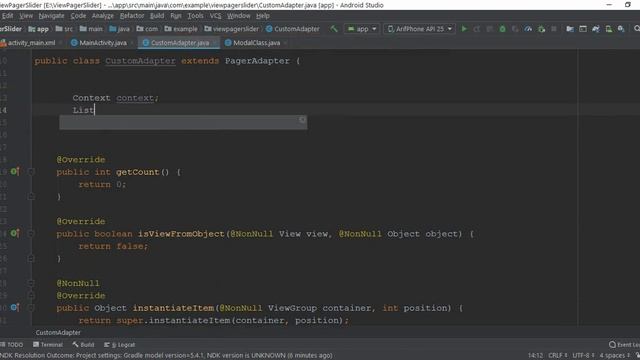
Task: Click the src breadcrumb folder
Action: tap(64, 29)
